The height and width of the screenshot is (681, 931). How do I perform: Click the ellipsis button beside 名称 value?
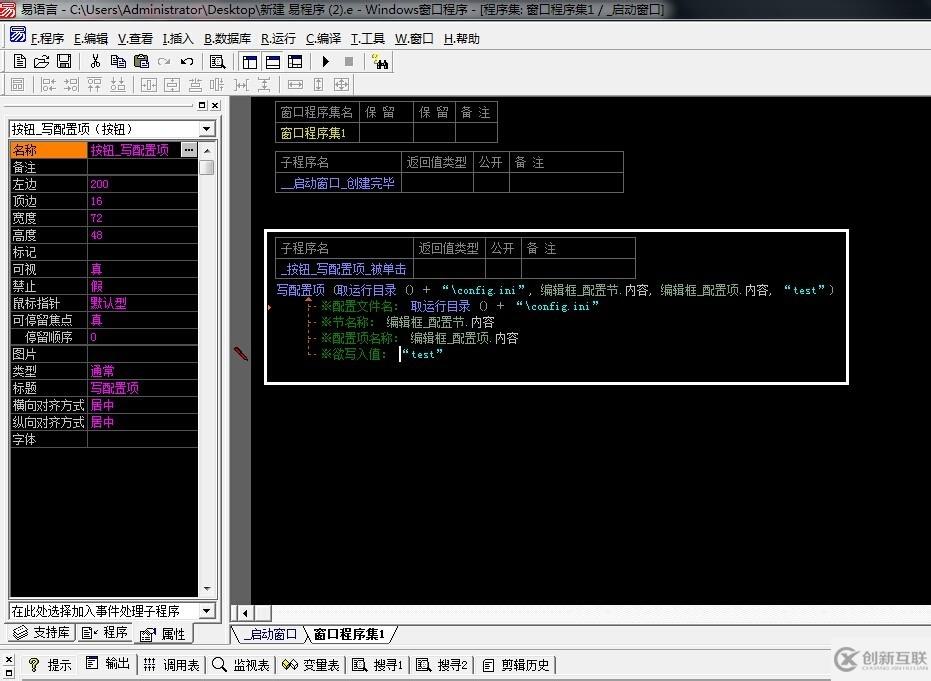[x=189, y=150]
